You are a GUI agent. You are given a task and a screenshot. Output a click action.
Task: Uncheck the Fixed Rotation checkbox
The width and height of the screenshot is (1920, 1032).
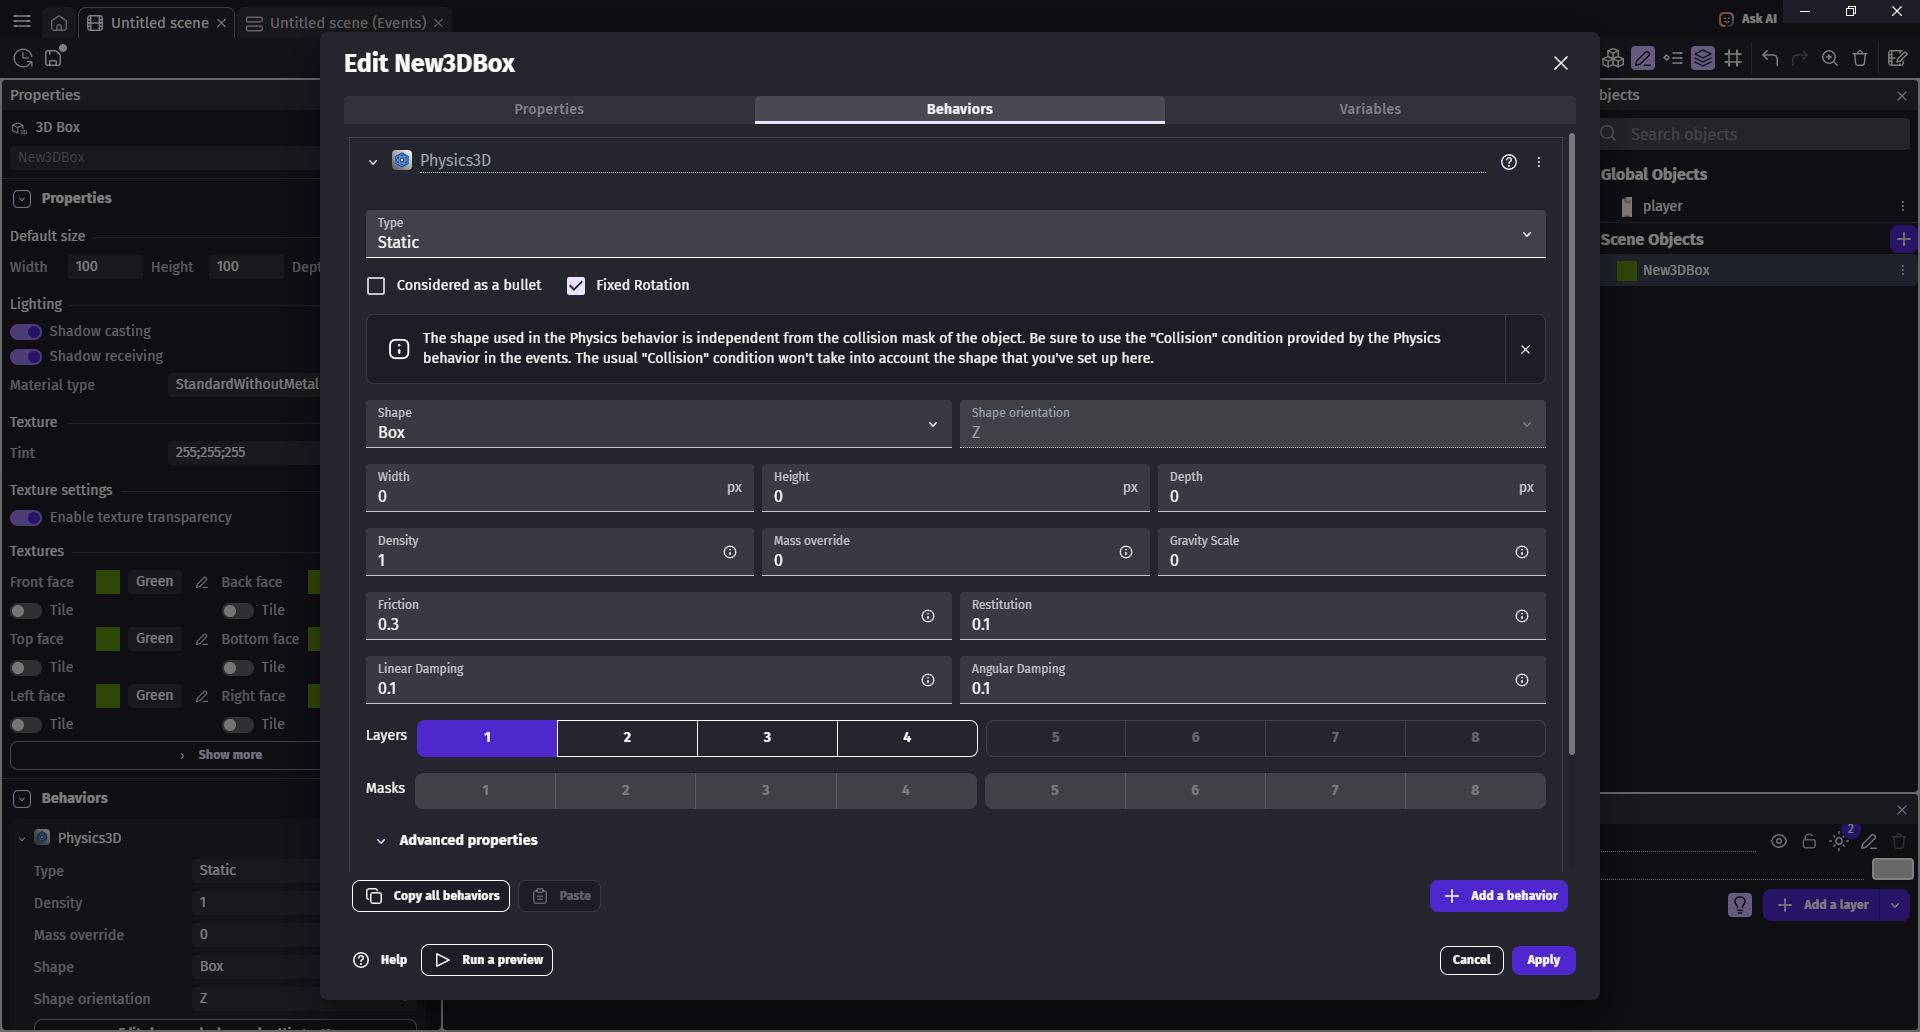coord(576,286)
